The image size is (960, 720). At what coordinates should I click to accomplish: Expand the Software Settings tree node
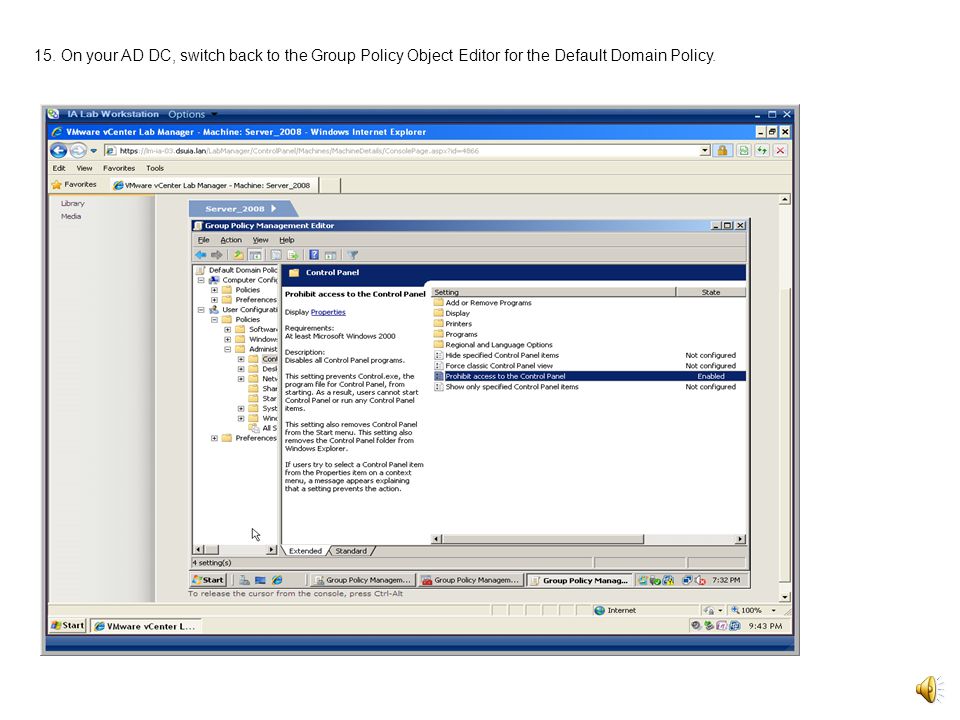228,329
